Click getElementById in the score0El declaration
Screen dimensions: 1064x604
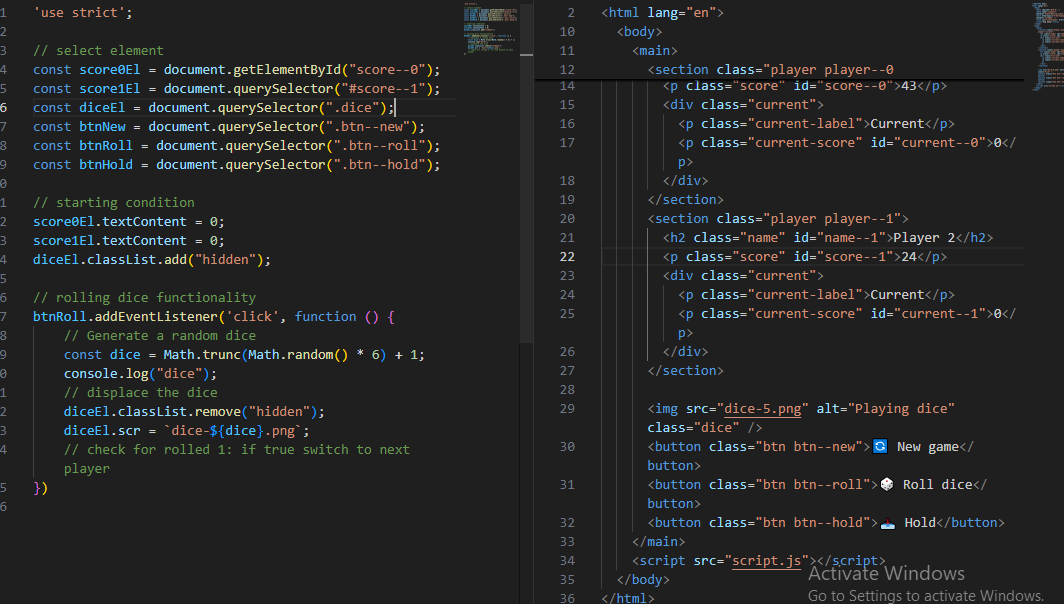coord(287,70)
